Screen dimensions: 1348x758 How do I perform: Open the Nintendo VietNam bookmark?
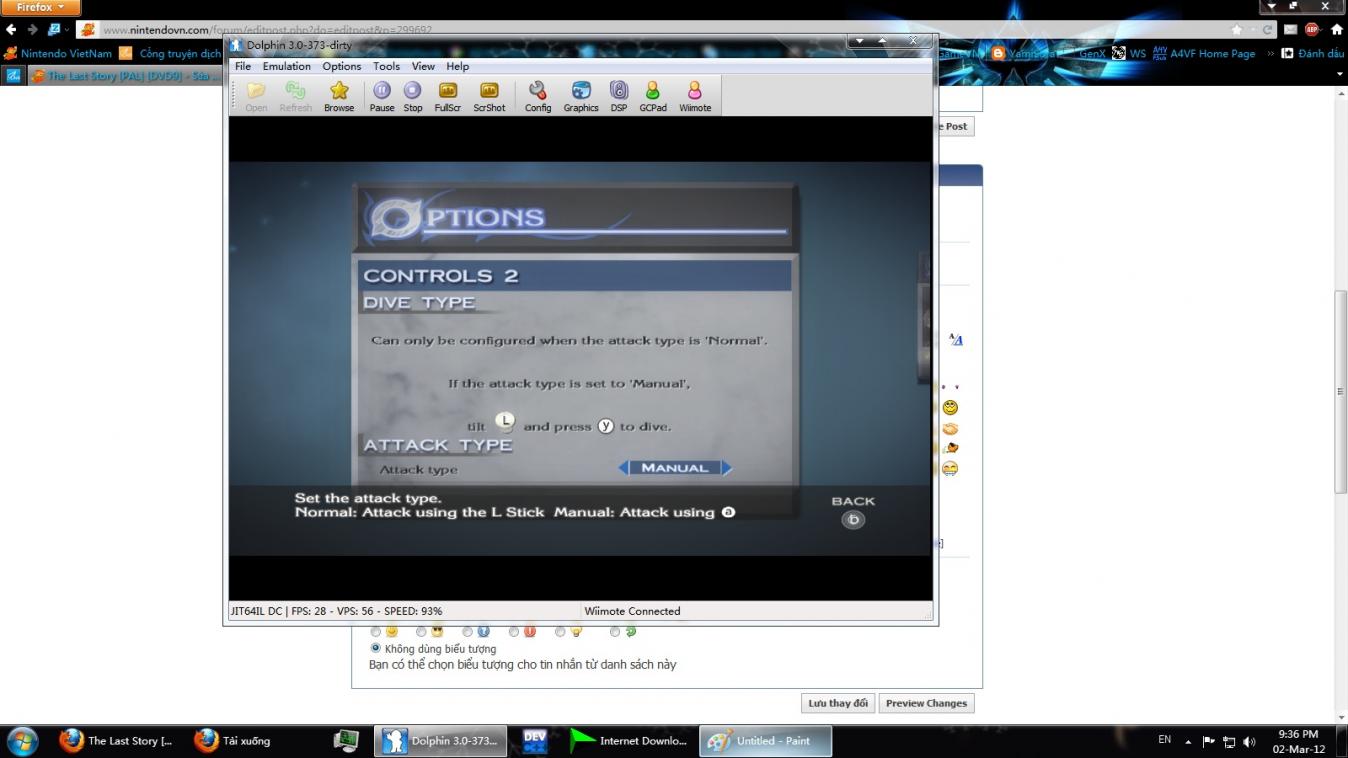58,53
